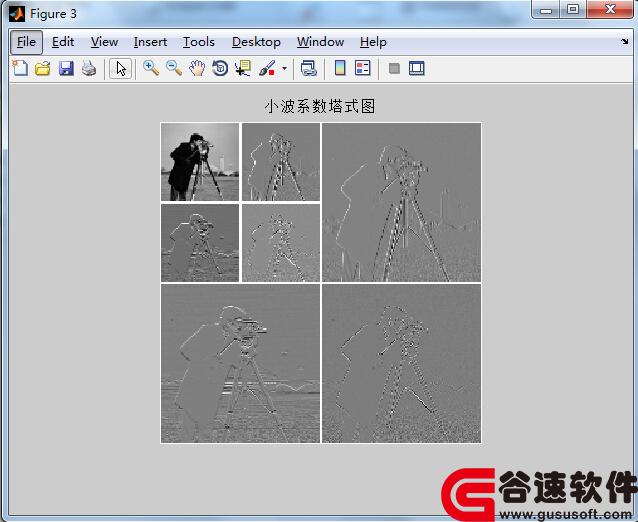
Task: Click the Show Plot Tools and Dock icon
Action: click(x=417, y=68)
